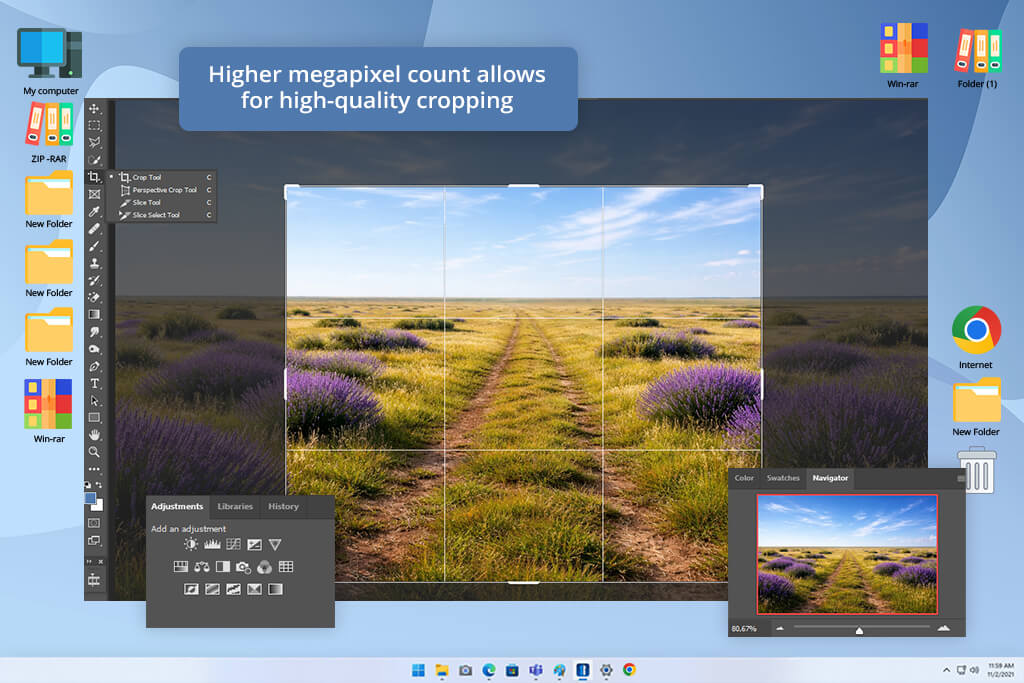This screenshot has width=1024, height=683.
Task: Add a Black & White adjustment
Action: [223, 567]
